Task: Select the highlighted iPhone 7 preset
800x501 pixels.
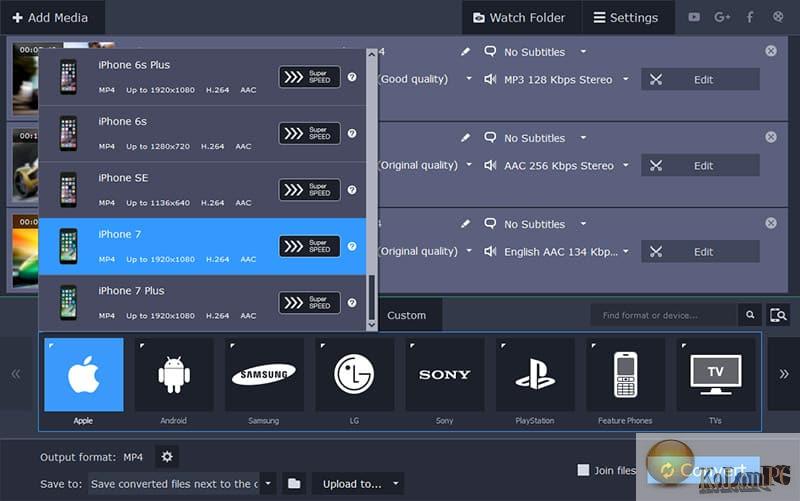Action: coord(202,246)
